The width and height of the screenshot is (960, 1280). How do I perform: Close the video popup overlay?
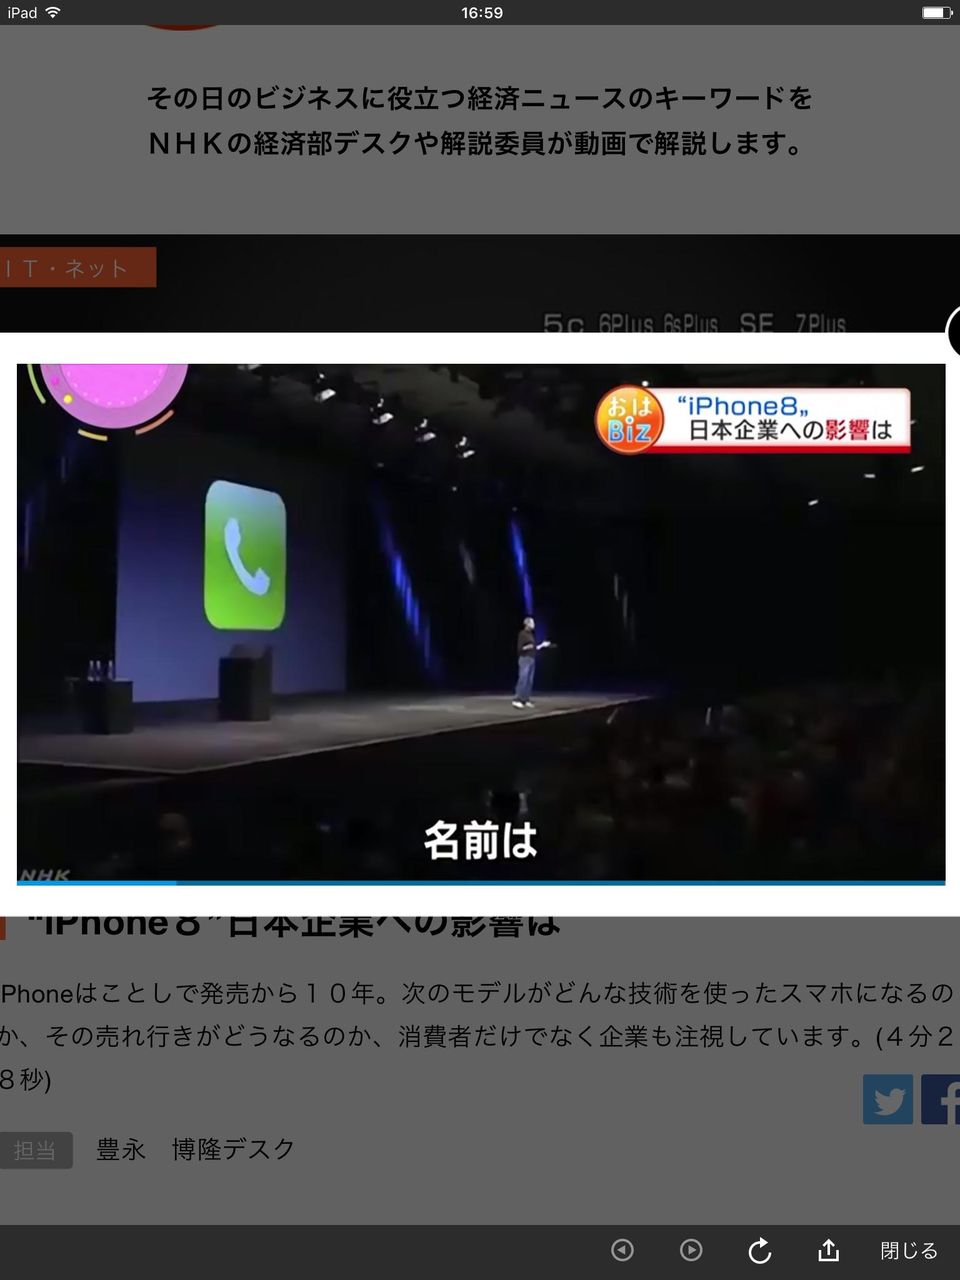click(x=954, y=331)
